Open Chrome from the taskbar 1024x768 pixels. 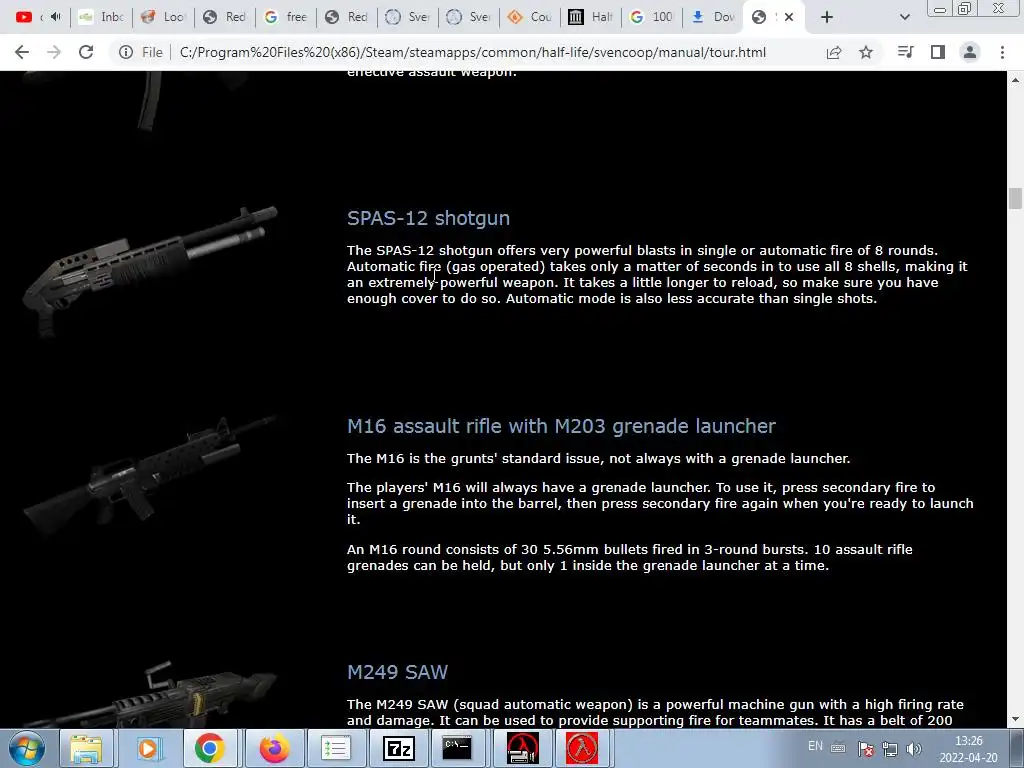tap(209, 748)
